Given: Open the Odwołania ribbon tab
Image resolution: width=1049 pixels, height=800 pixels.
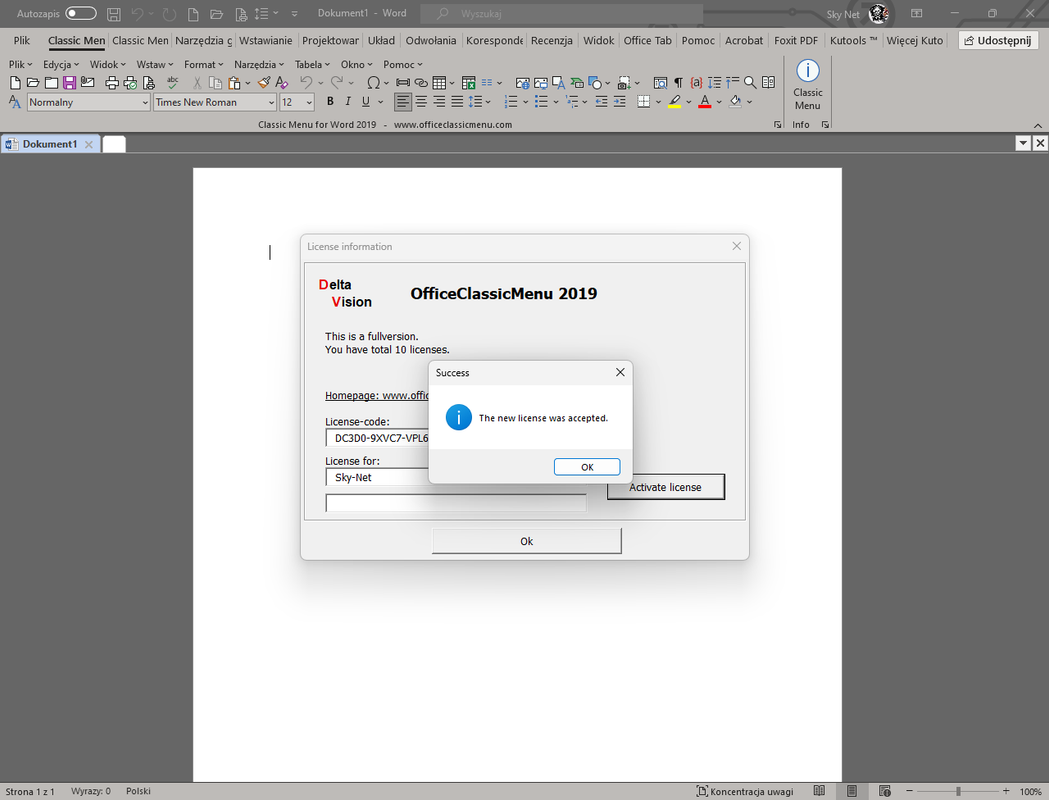Looking at the screenshot, I should click(x=431, y=40).
